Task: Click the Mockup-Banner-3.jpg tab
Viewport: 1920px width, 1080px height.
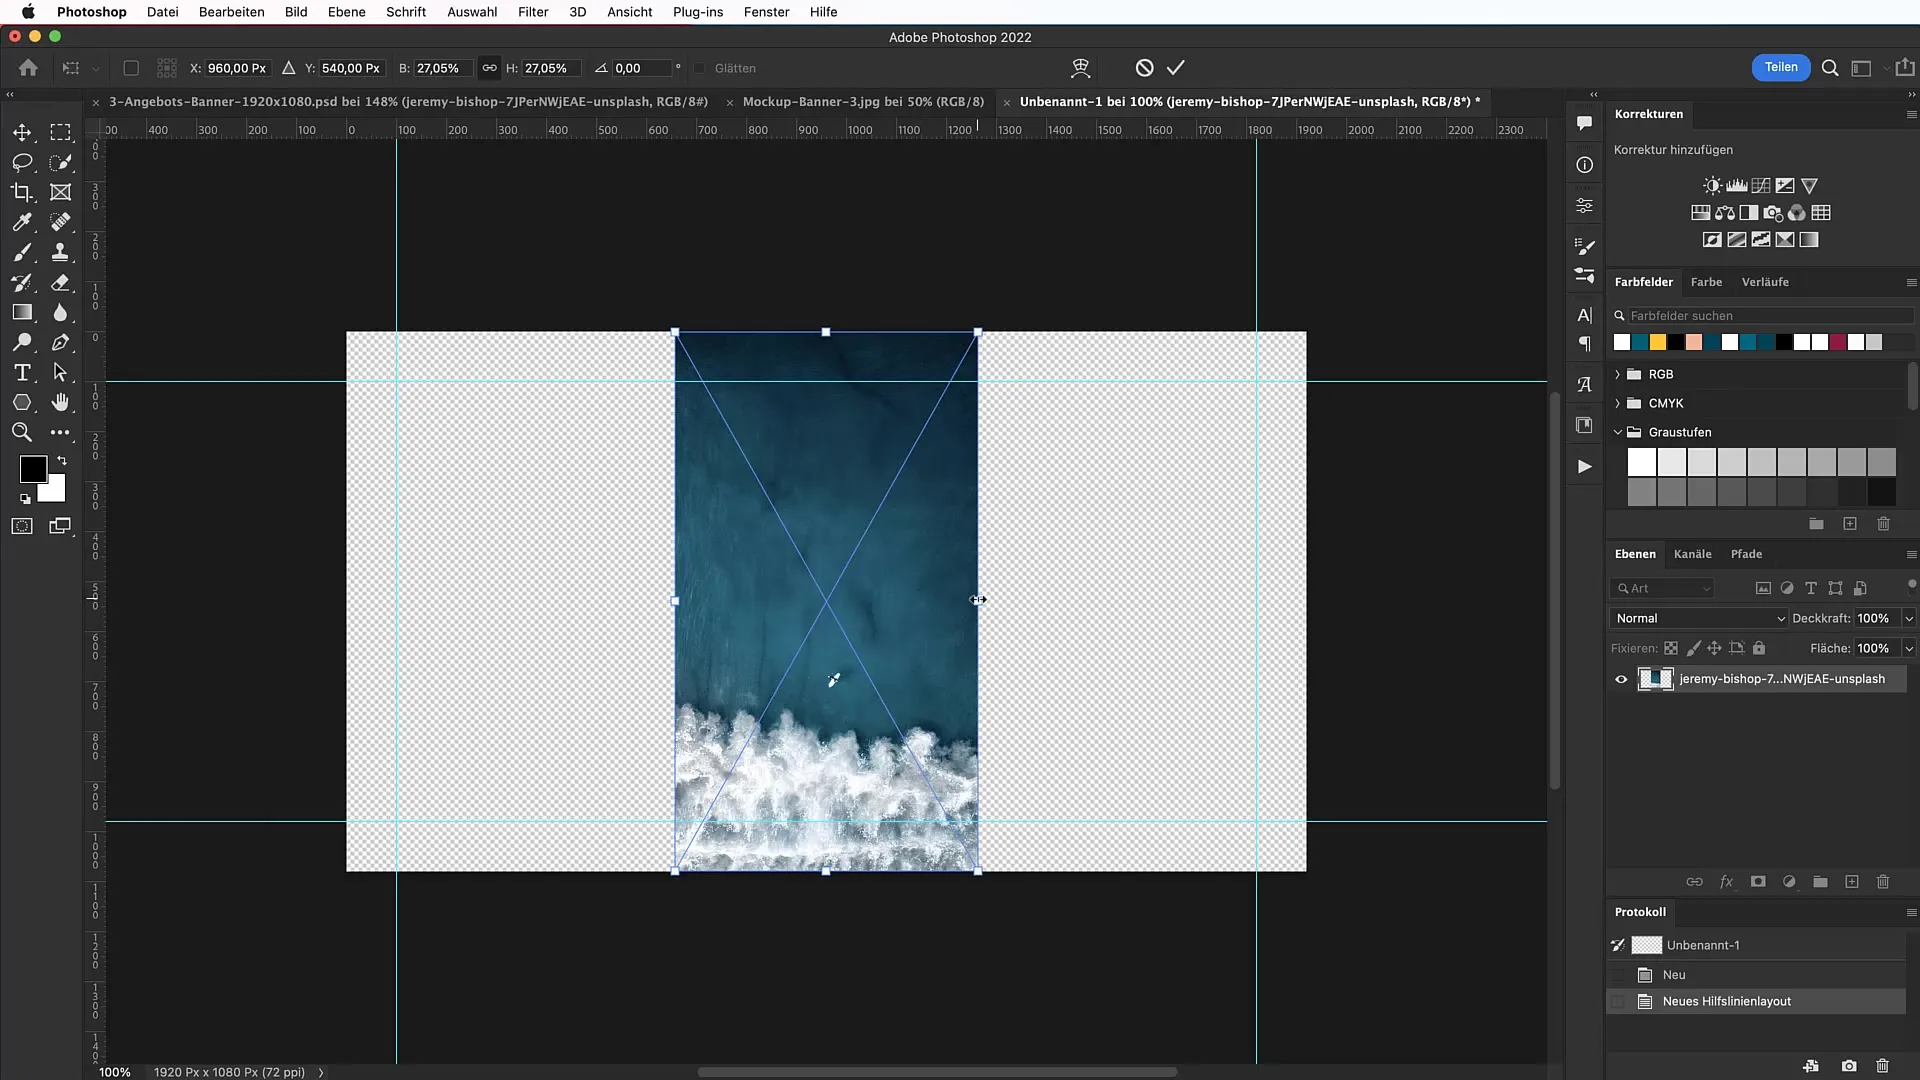Action: pyautogui.click(x=864, y=102)
